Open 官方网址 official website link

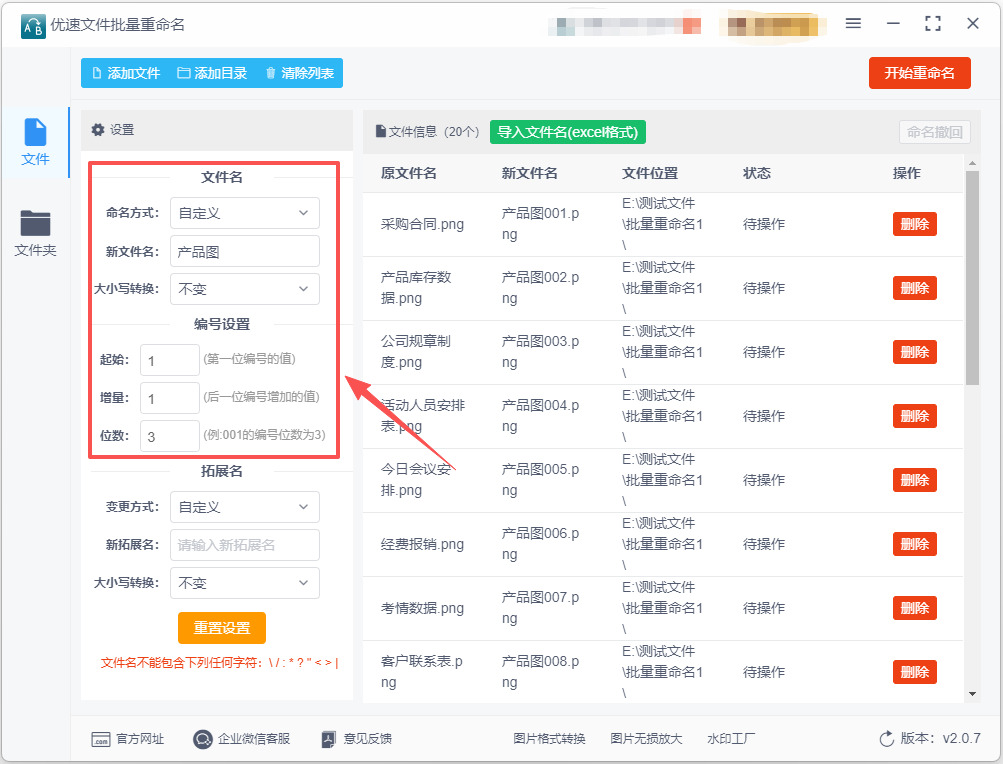point(128,739)
